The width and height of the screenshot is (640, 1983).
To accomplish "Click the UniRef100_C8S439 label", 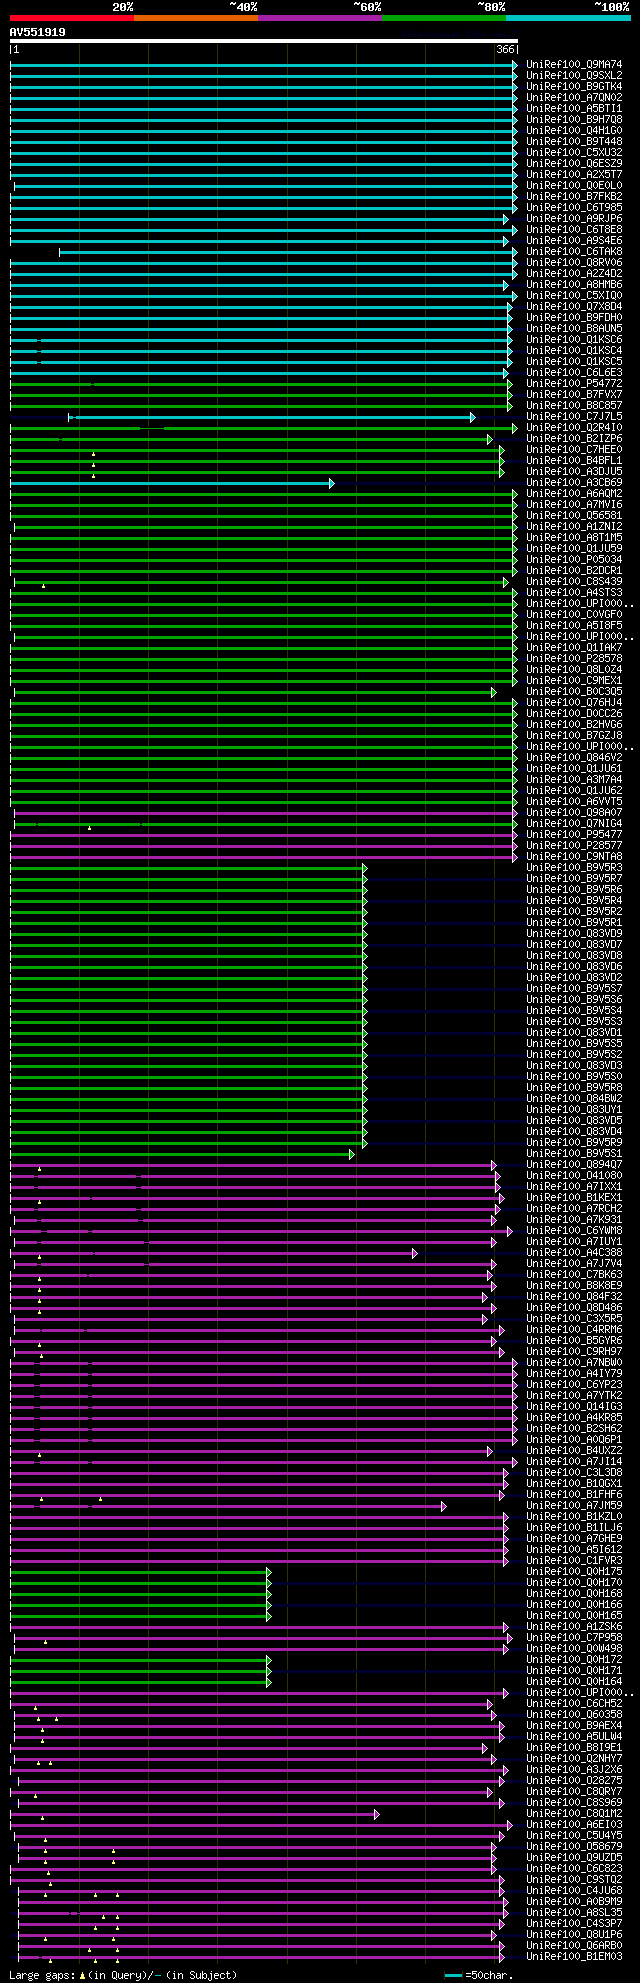I will (574, 582).
